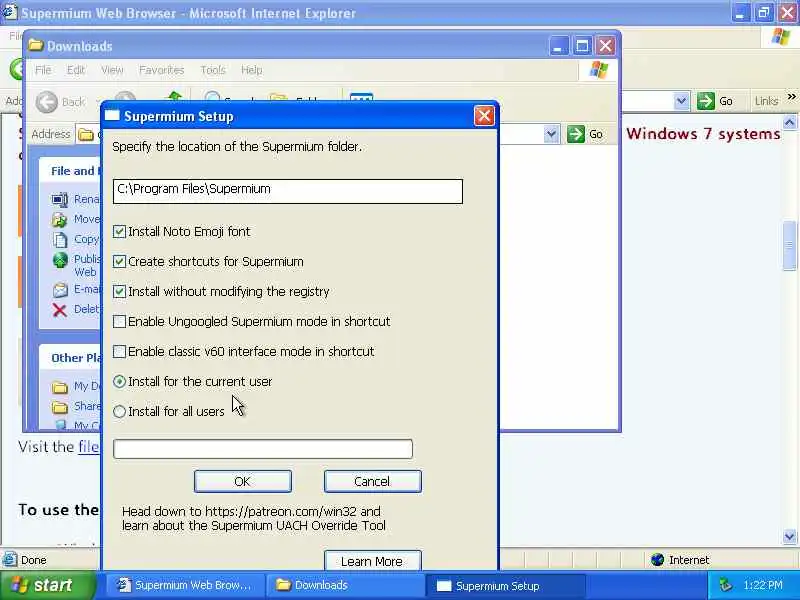Switch to Downloads taskbar button
This screenshot has width=800, height=600.
345,586
